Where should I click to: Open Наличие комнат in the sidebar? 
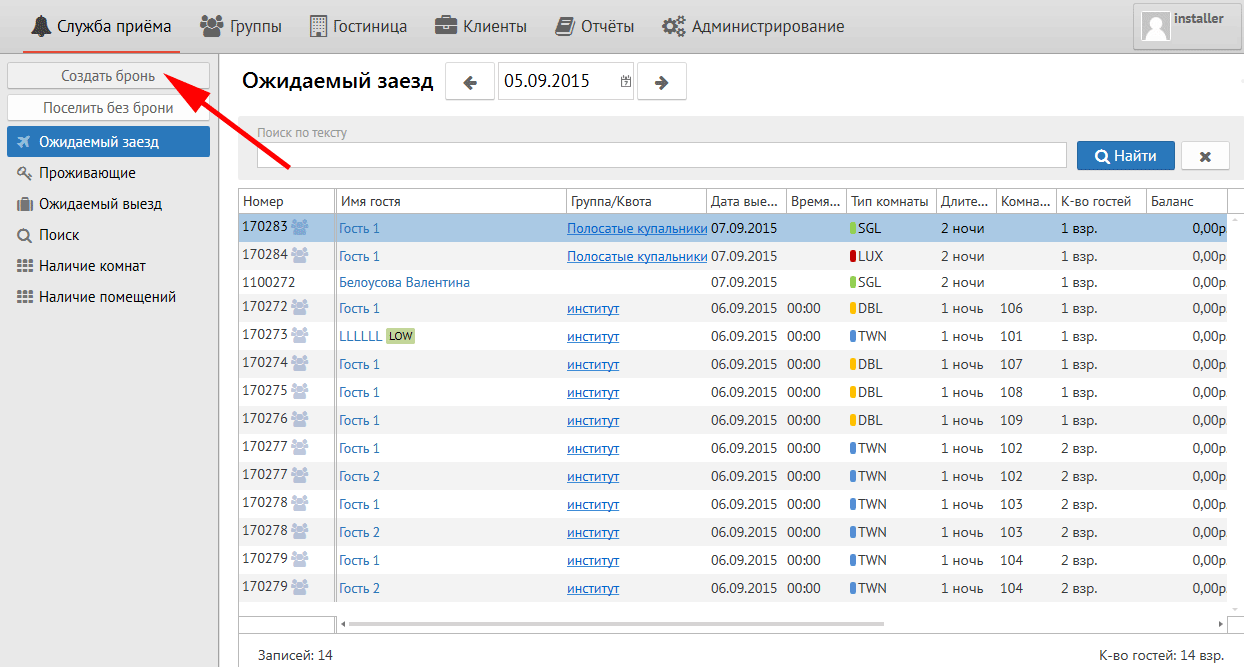click(x=92, y=266)
